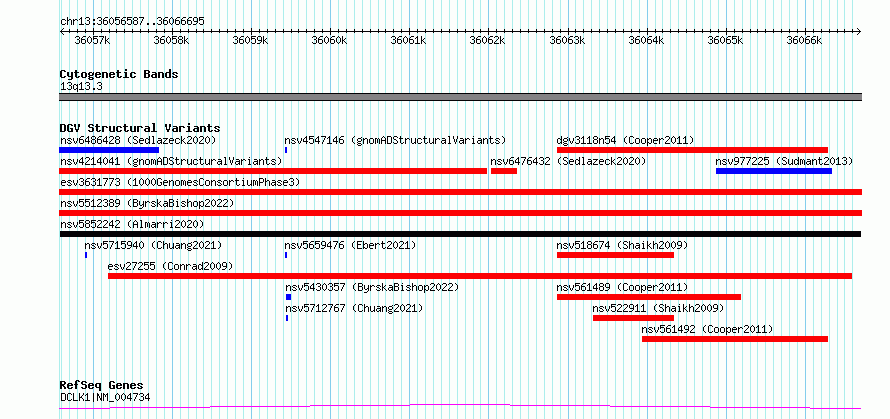Click the 36060k ruler tick label
The height and width of the screenshot is (419, 890).
(330, 41)
